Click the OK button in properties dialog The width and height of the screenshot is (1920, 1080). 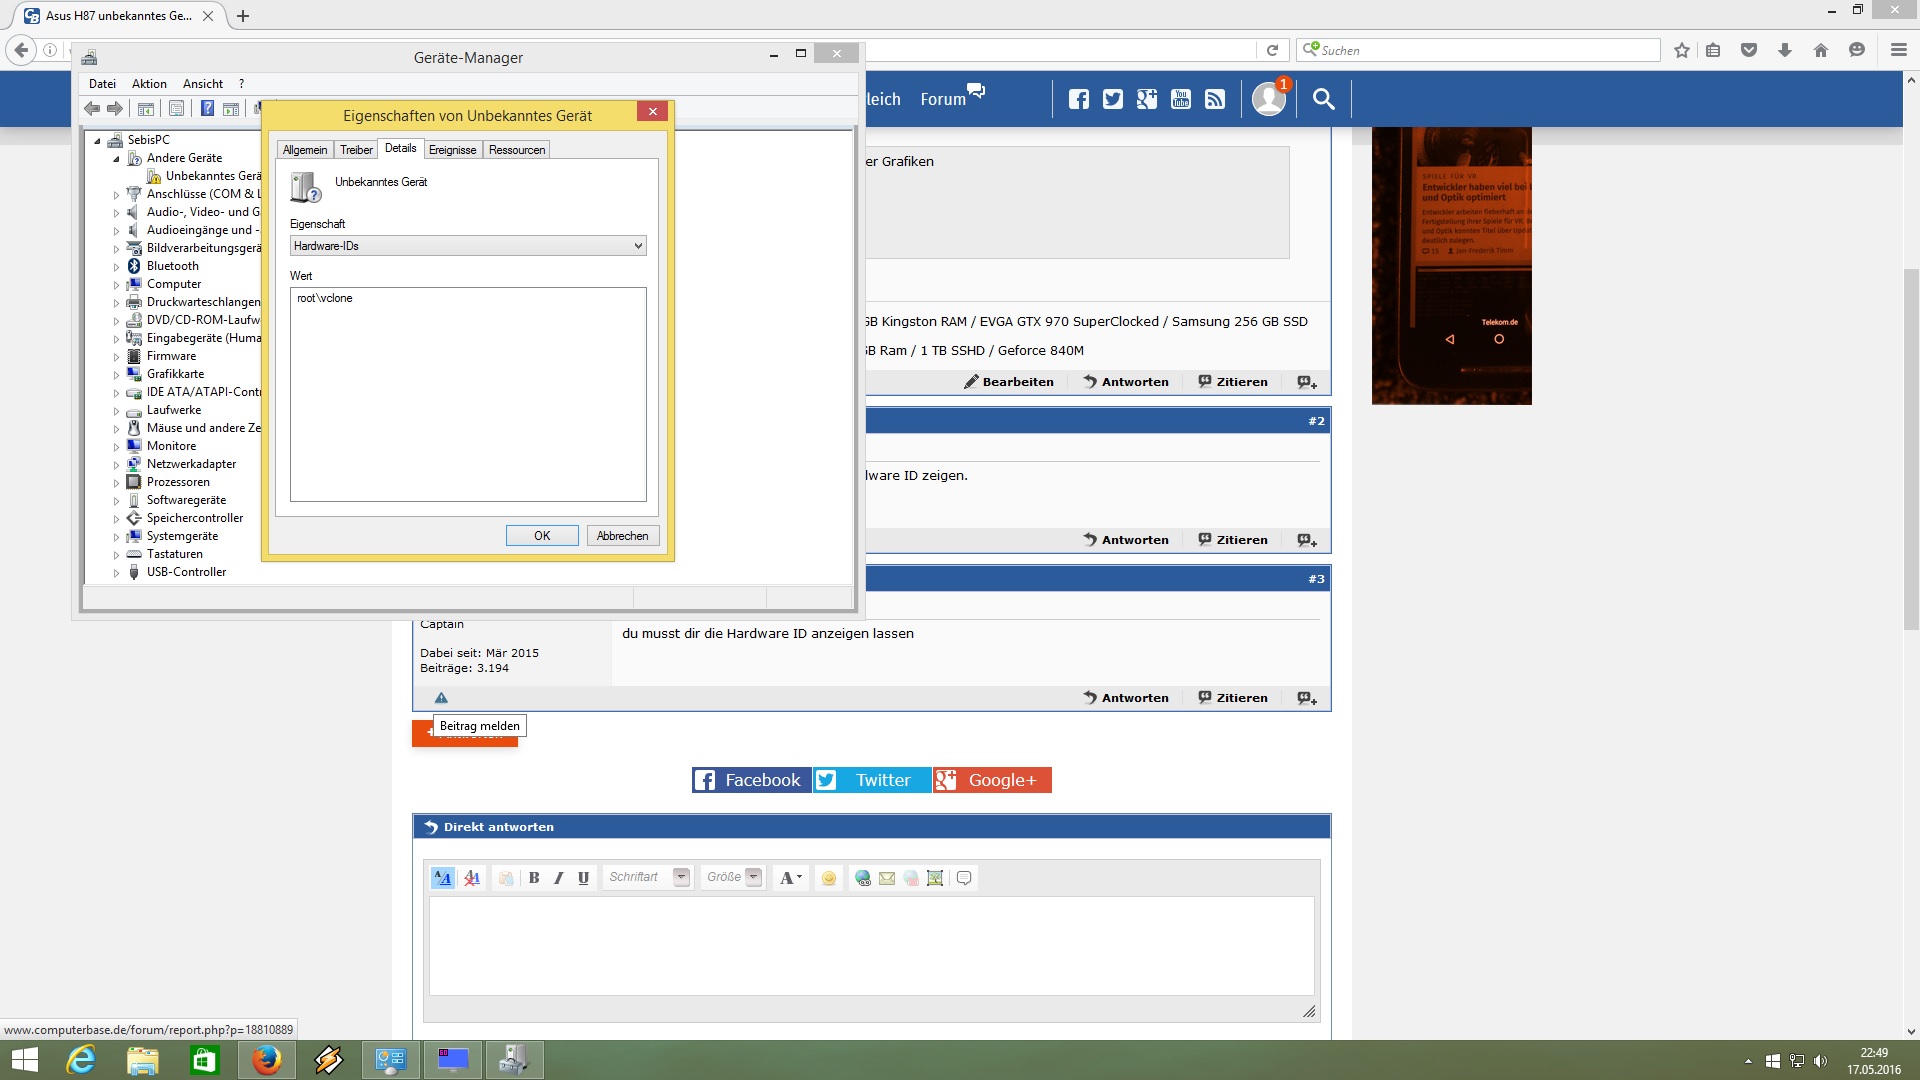(x=542, y=536)
